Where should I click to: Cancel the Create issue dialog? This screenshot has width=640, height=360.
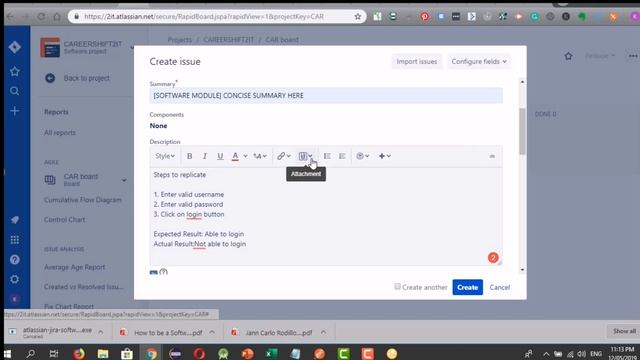[x=500, y=287]
